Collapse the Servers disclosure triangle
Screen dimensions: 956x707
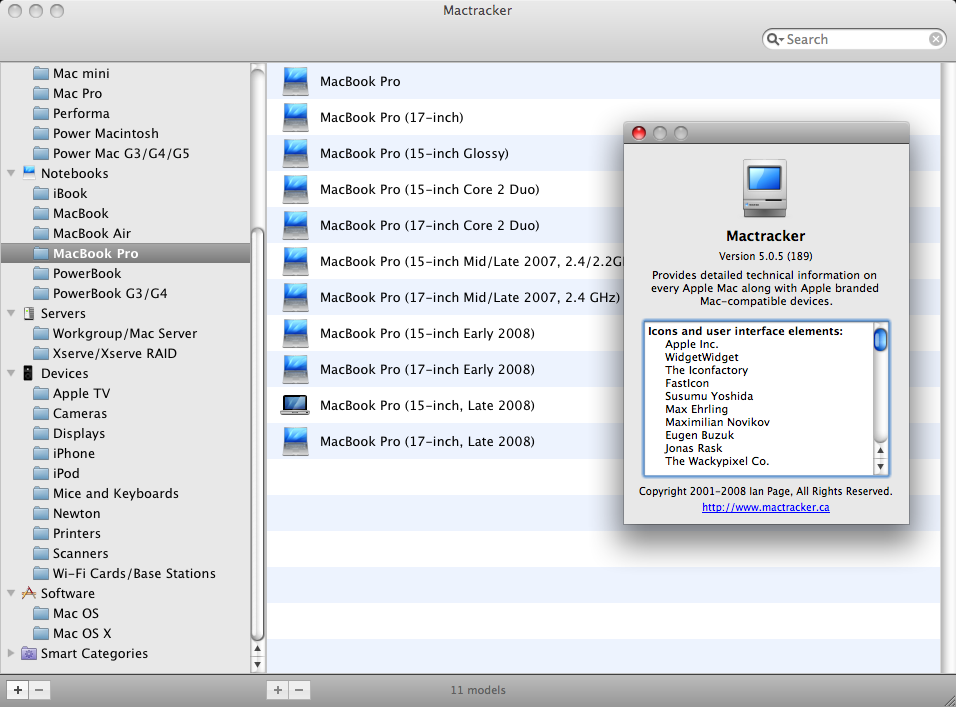click(12, 313)
